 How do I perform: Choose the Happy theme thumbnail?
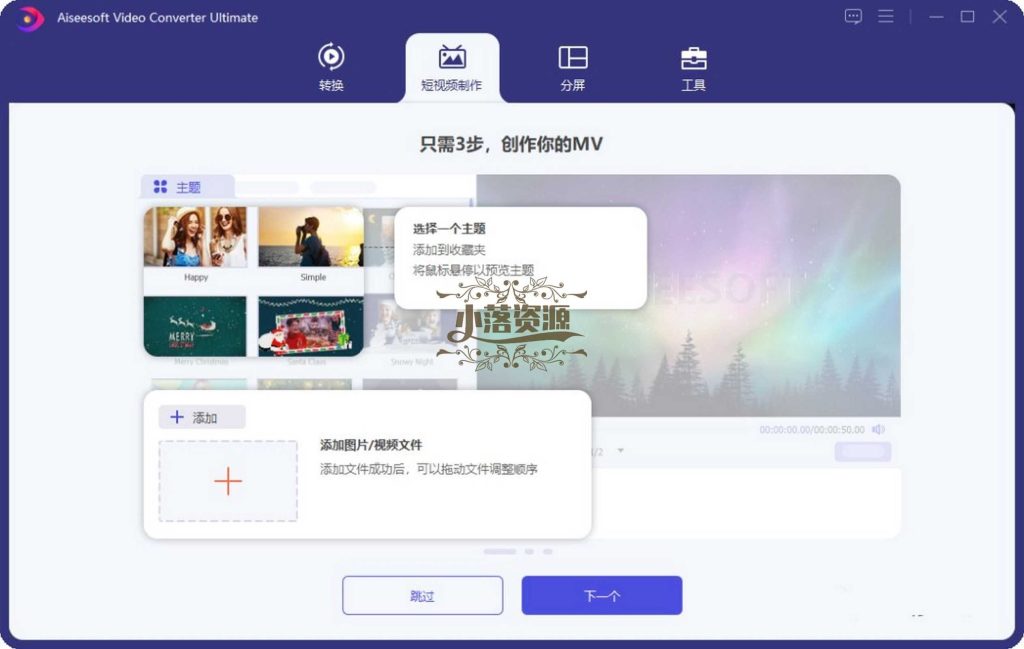point(195,237)
